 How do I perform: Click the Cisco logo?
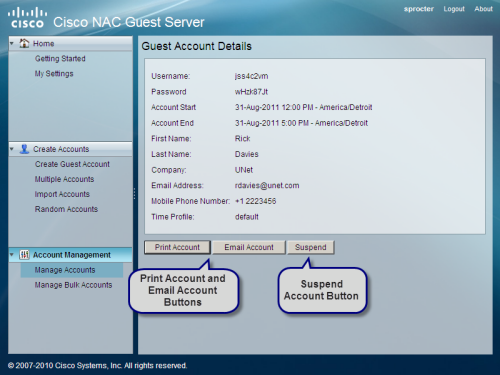tap(27, 18)
